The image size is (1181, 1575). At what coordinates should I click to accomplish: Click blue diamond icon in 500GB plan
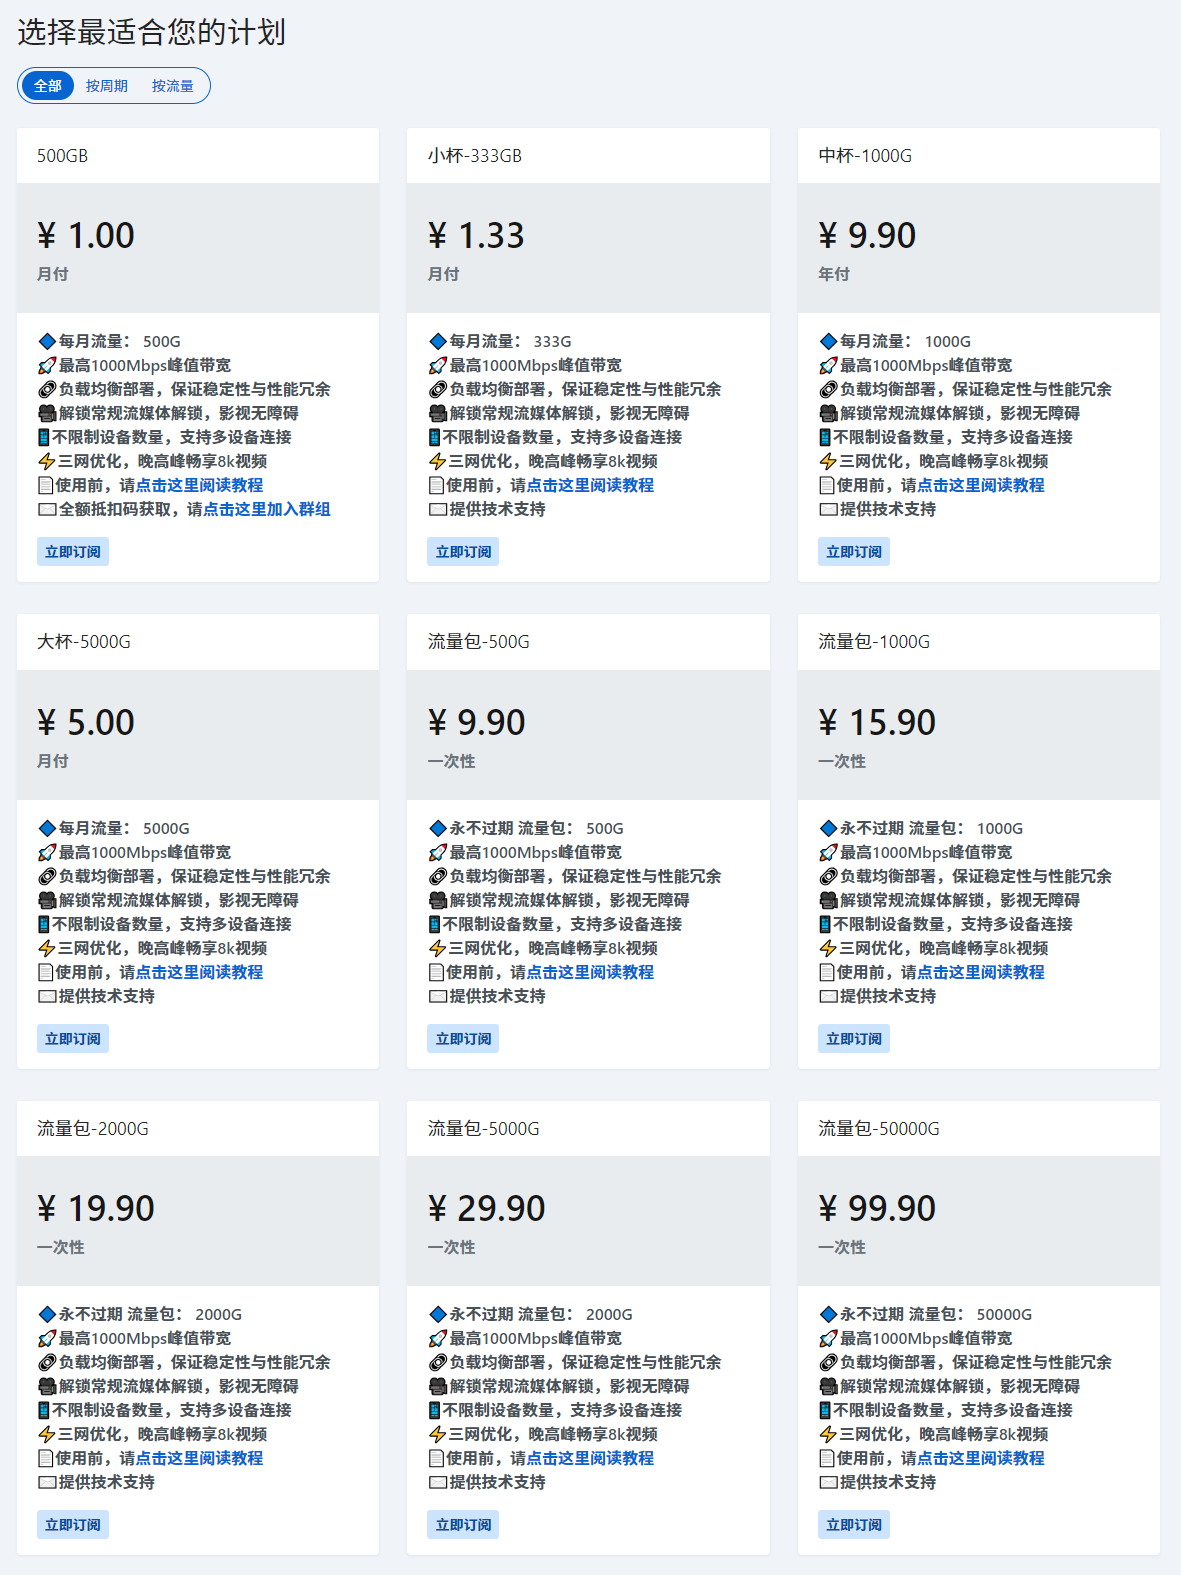47,342
